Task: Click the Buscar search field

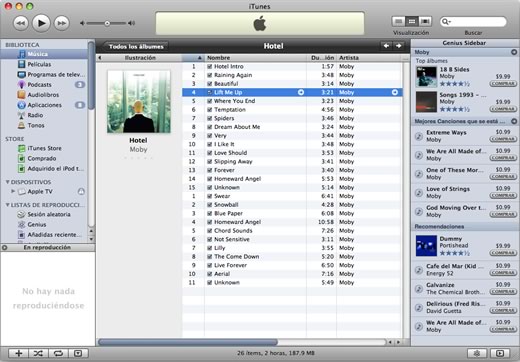Action: point(473,22)
